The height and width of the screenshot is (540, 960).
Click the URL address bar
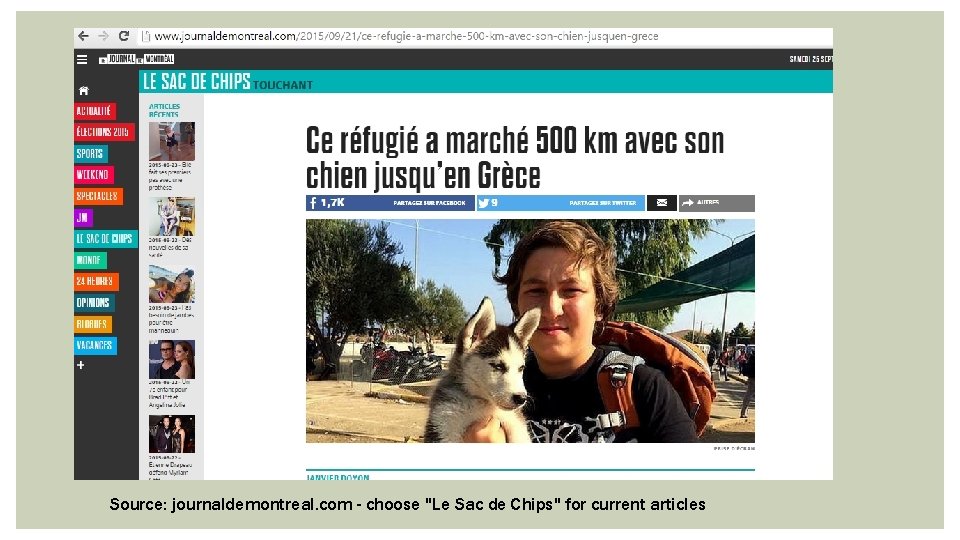tap(484, 36)
